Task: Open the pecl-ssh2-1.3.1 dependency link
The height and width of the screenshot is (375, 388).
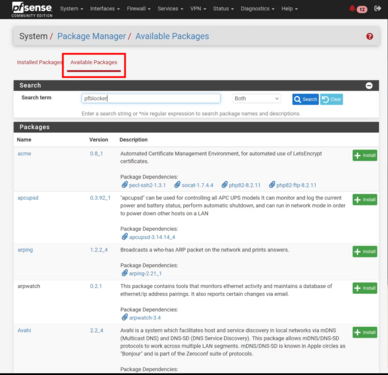Action: coord(143,185)
